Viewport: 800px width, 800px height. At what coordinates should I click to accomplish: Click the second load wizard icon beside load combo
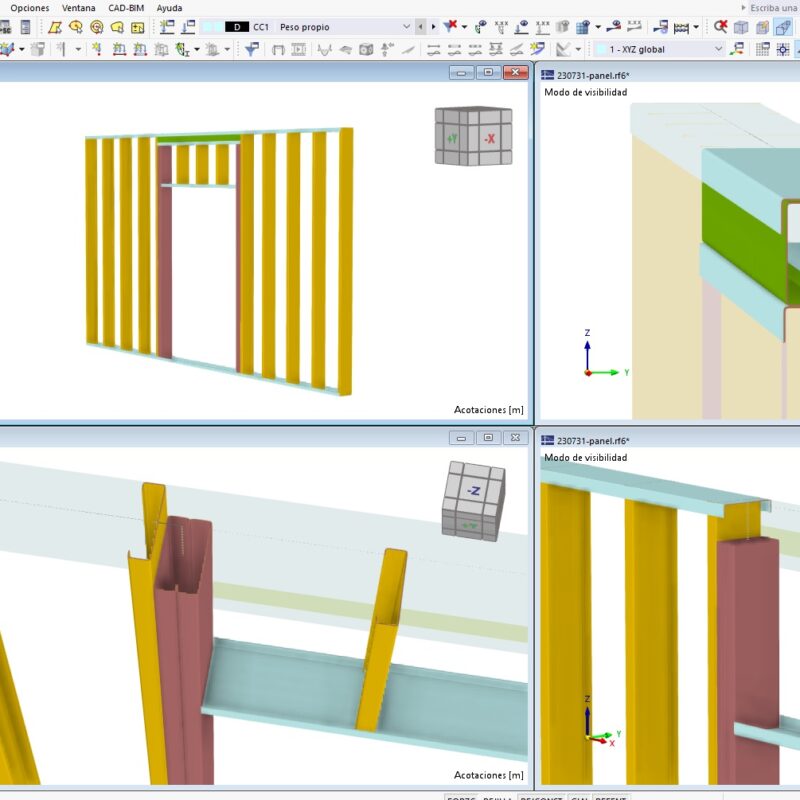coord(188,27)
